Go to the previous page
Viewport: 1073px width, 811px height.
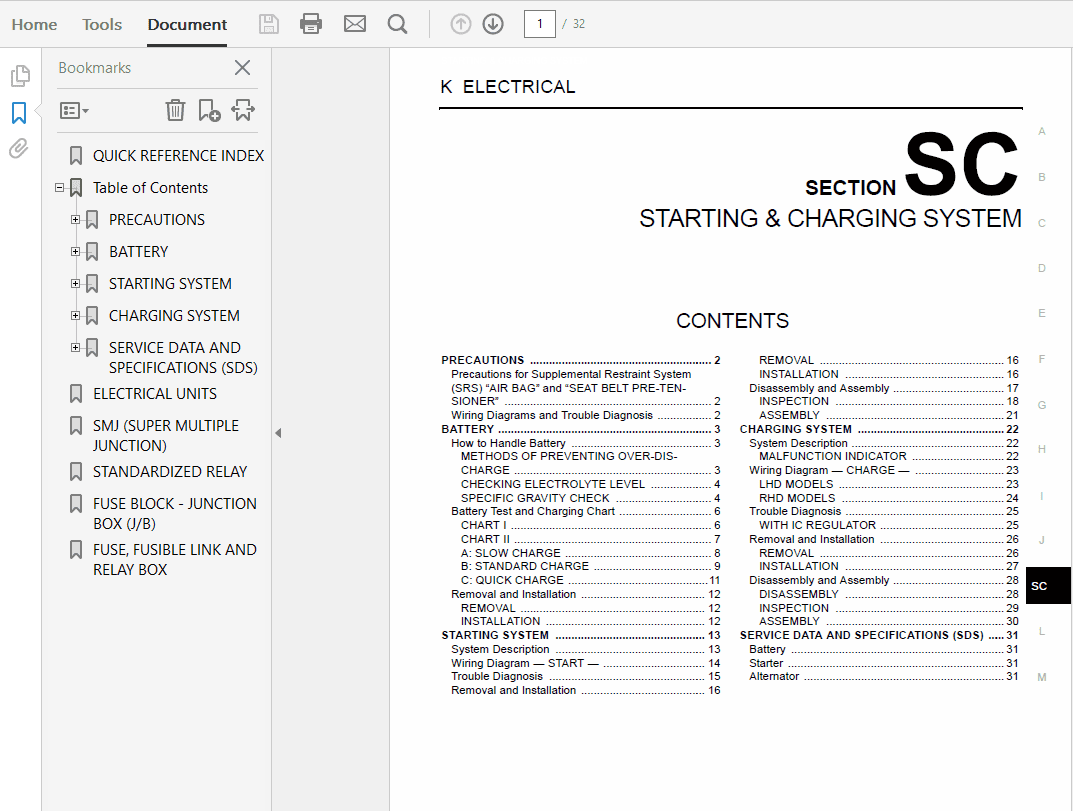[460, 23]
